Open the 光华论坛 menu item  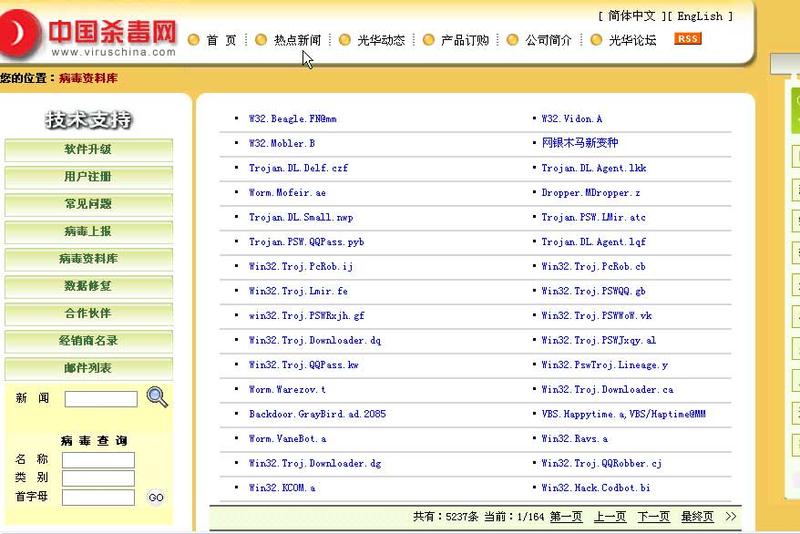(633, 40)
